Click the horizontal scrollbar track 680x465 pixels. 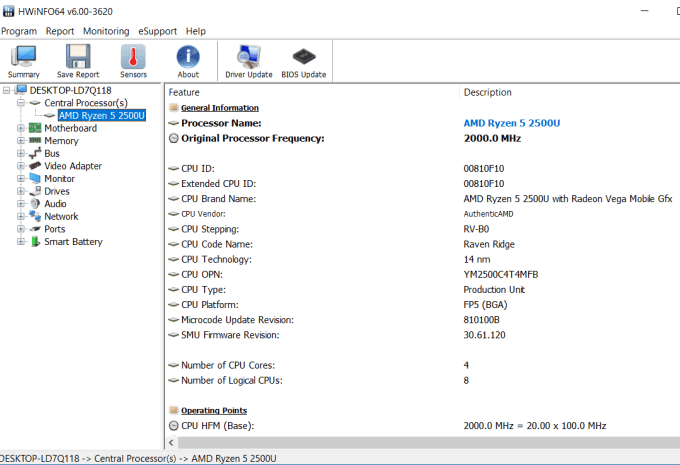click(x=428, y=442)
